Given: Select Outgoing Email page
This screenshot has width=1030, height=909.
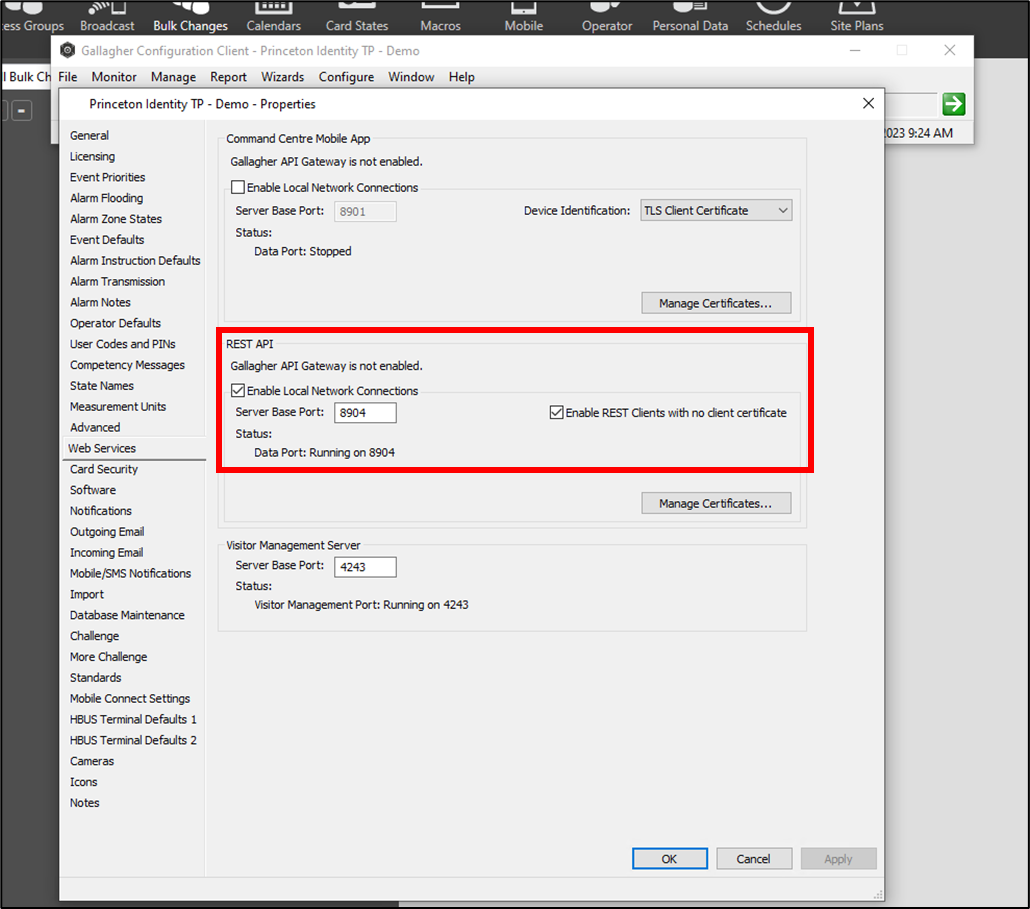Looking at the screenshot, I should click(x=107, y=531).
